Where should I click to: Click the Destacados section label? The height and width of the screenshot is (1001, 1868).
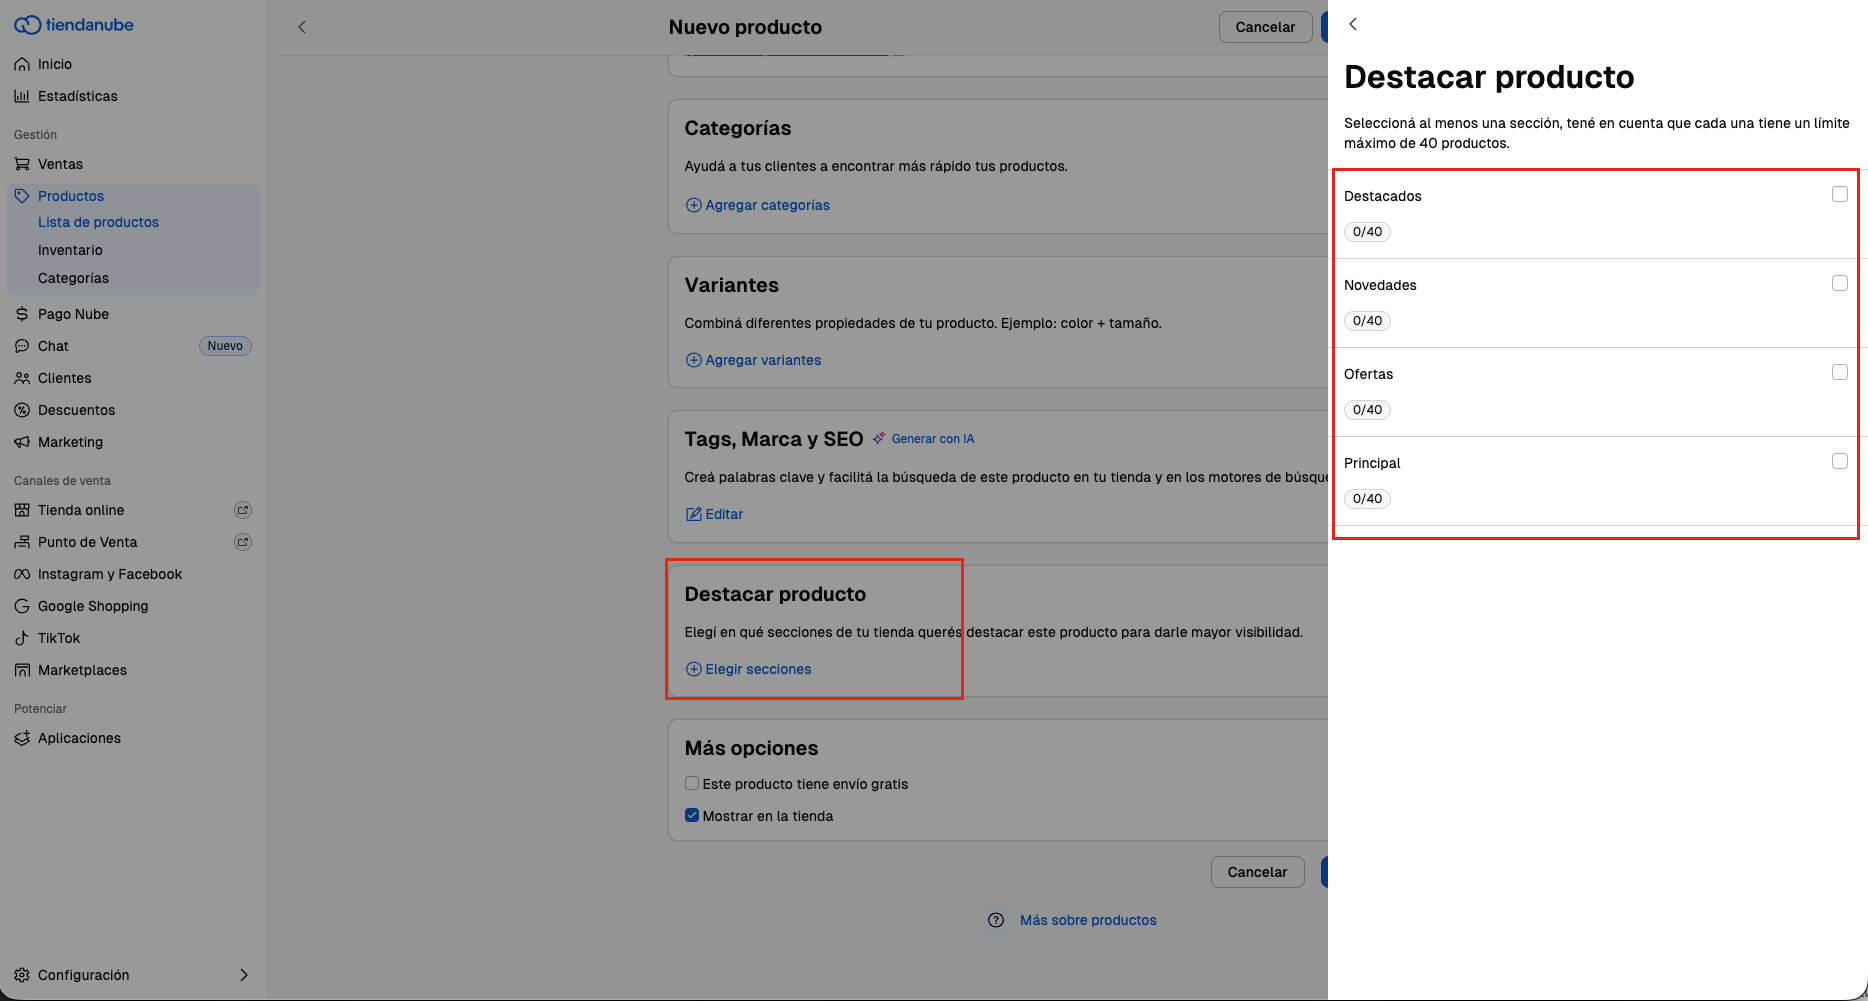1382,196
